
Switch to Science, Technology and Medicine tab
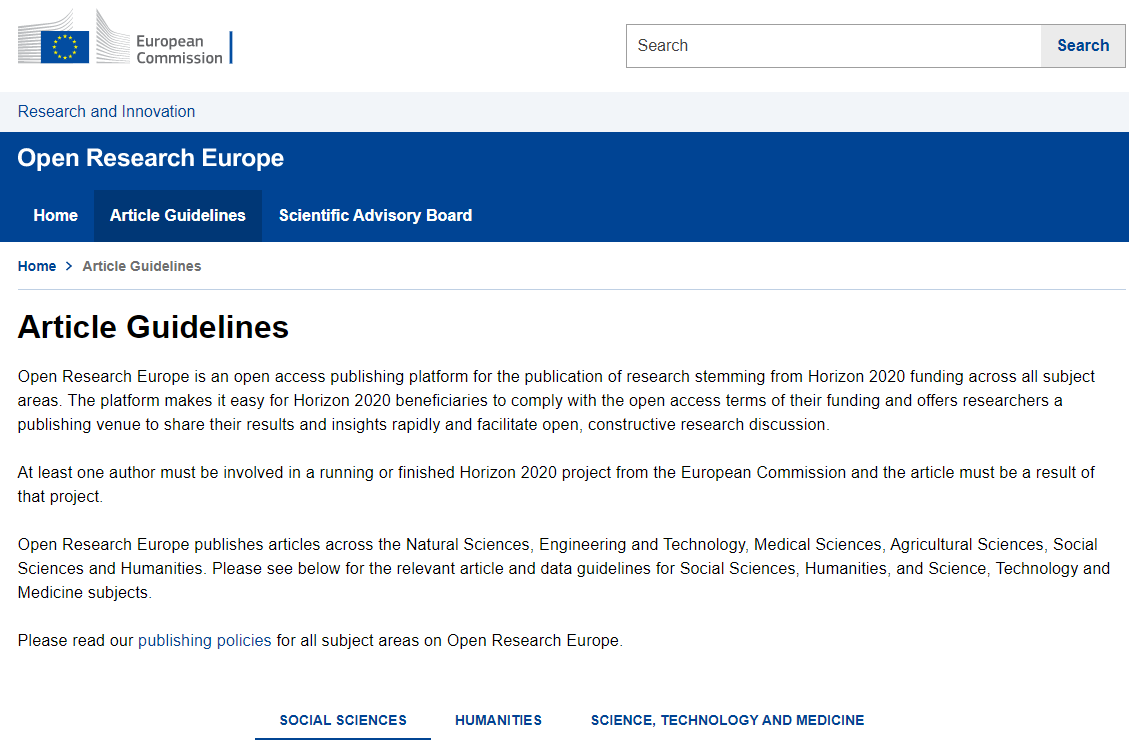pyautogui.click(x=727, y=720)
